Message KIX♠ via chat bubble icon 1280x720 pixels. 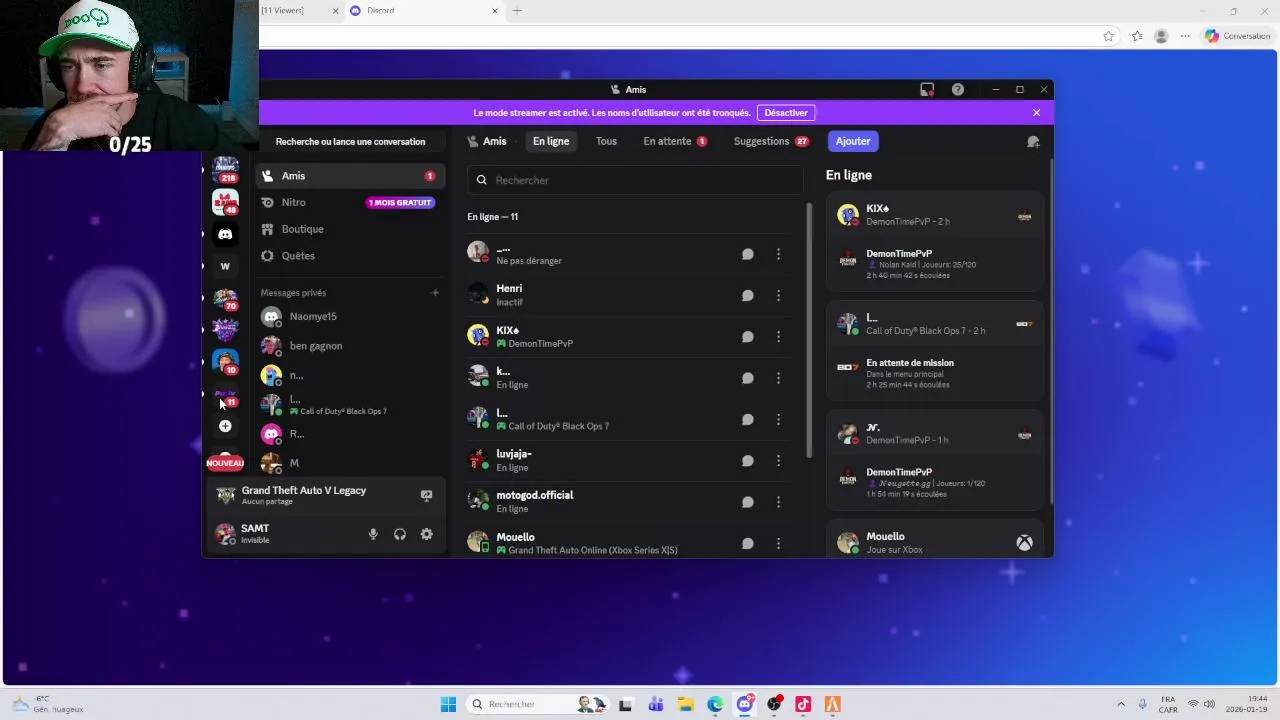(x=747, y=337)
